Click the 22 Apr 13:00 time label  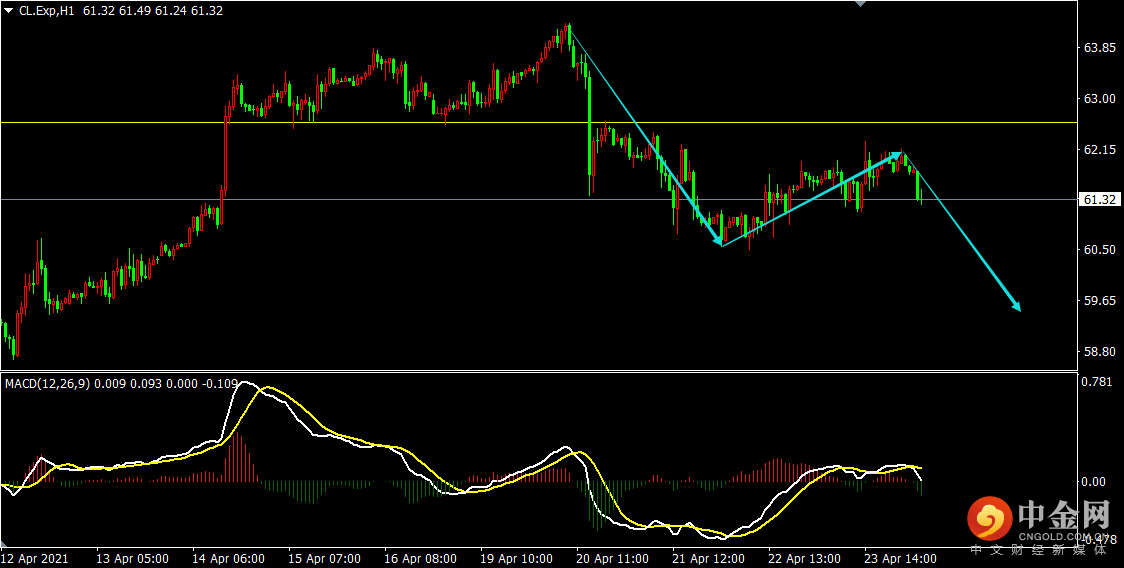(x=805, y=558)
